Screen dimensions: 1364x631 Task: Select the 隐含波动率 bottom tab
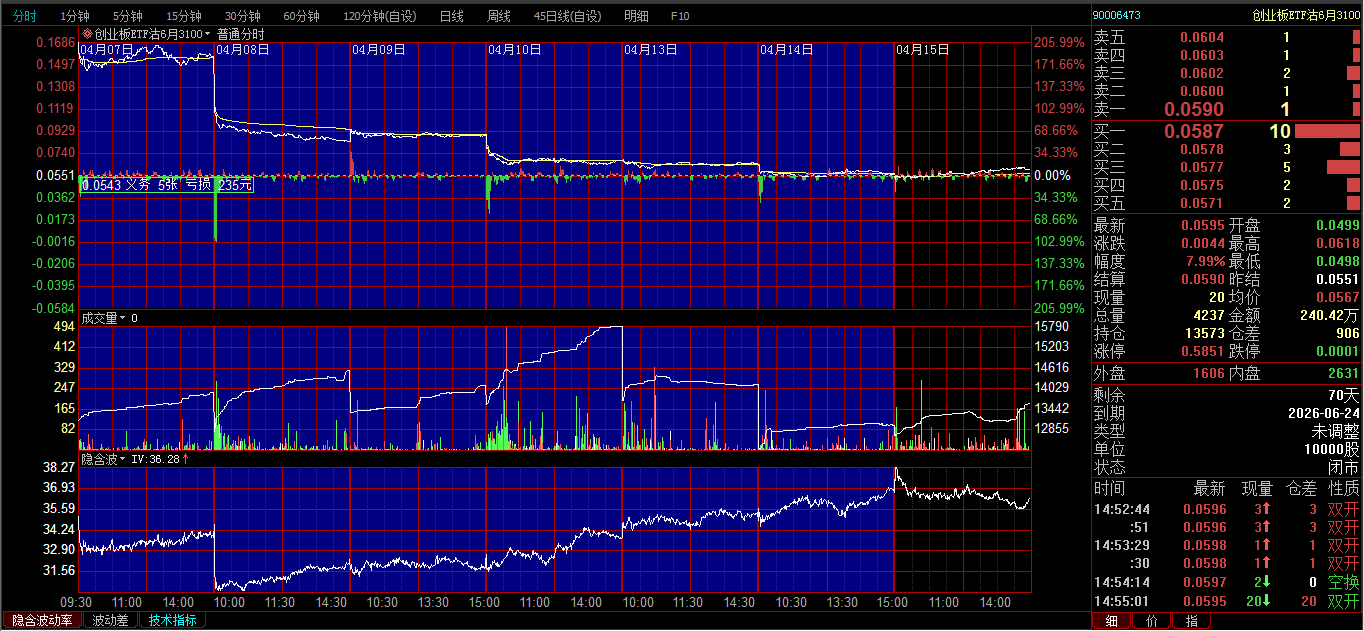pos(41,620)
